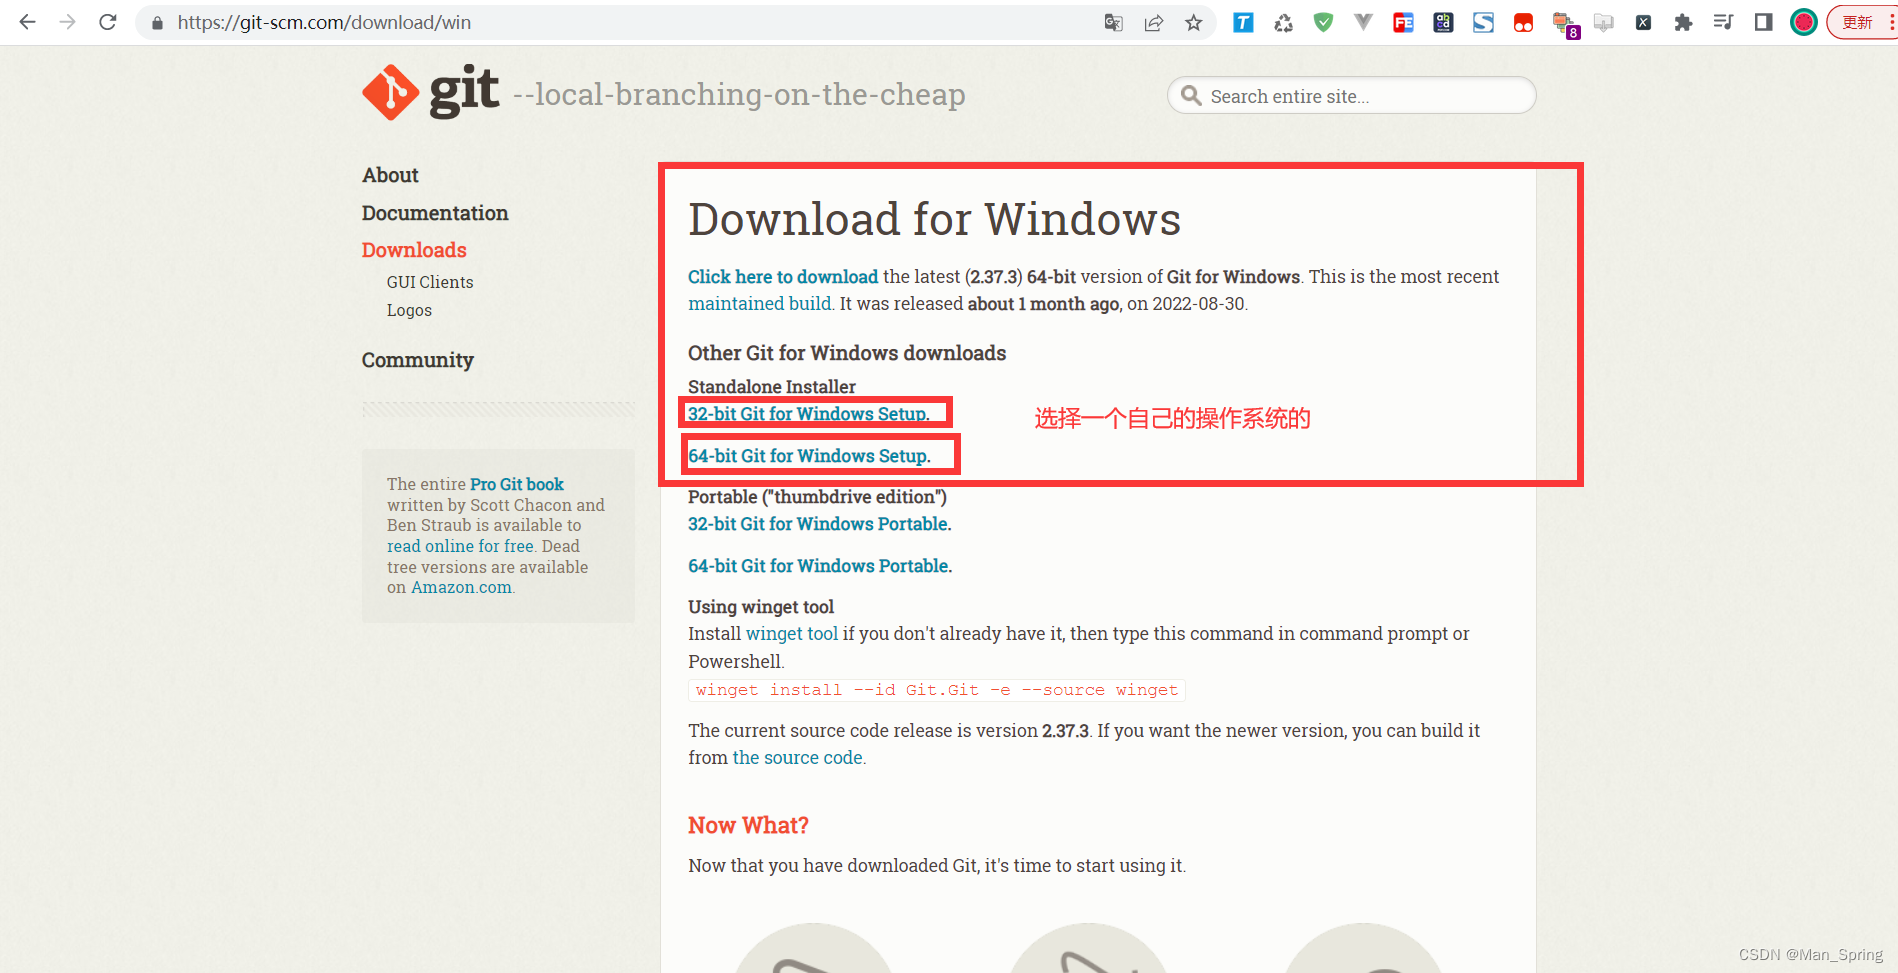Click the Now What? heading

coord(748,825)
